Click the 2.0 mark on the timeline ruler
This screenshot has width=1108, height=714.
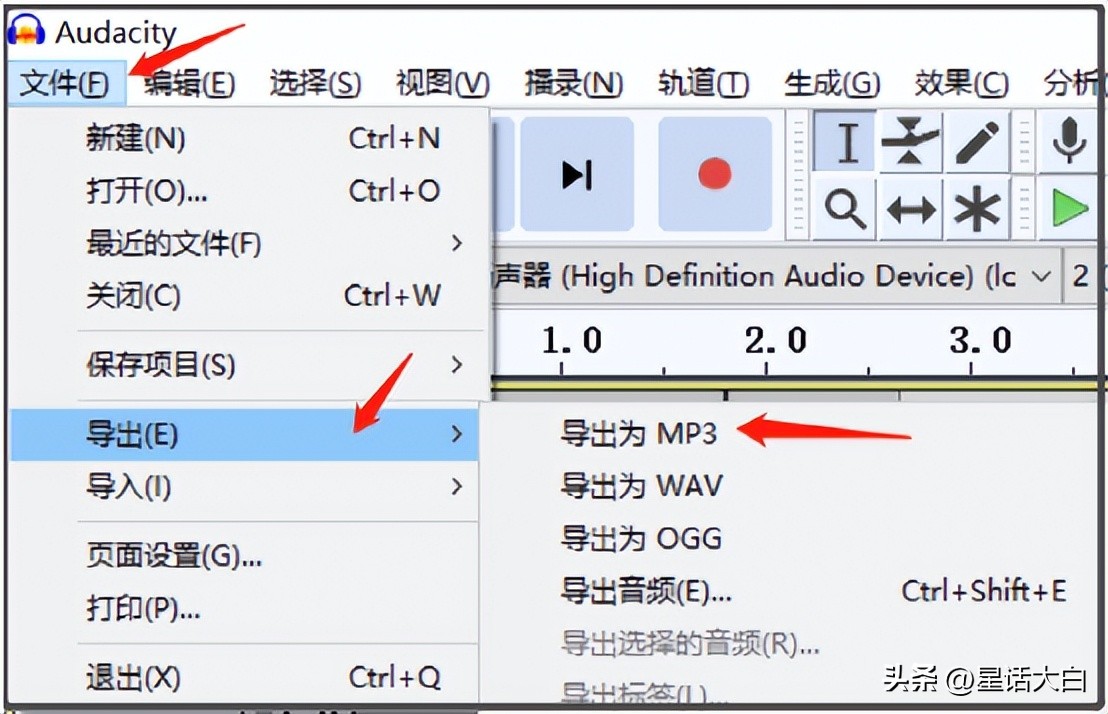tap(777, 340)
